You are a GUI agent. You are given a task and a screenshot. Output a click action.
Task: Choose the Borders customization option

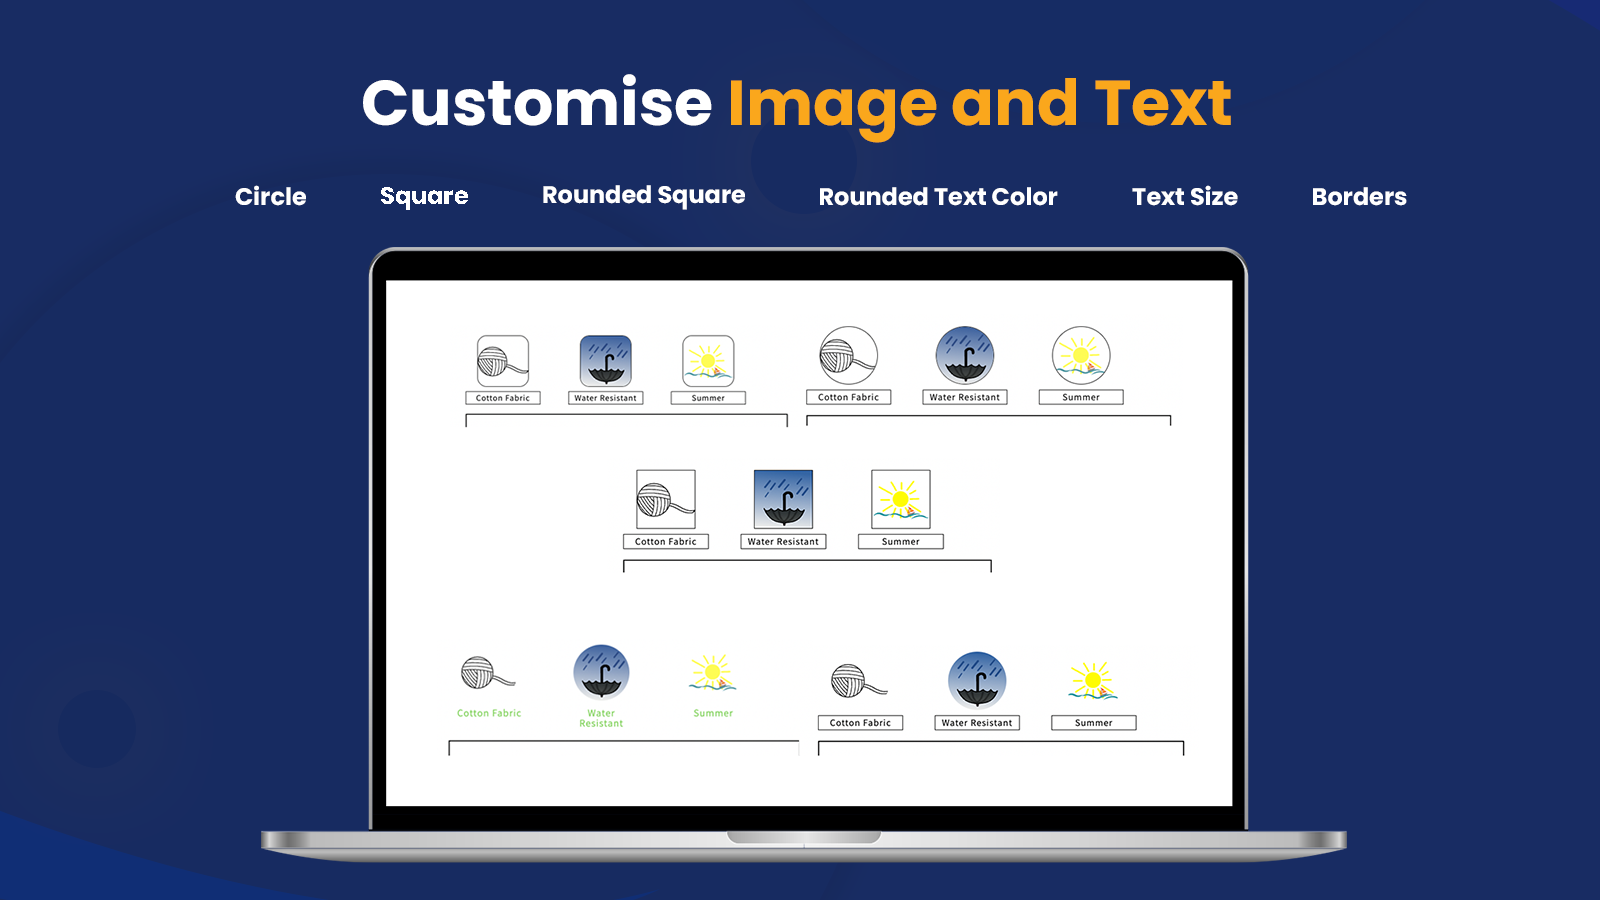click(1358, 196)
